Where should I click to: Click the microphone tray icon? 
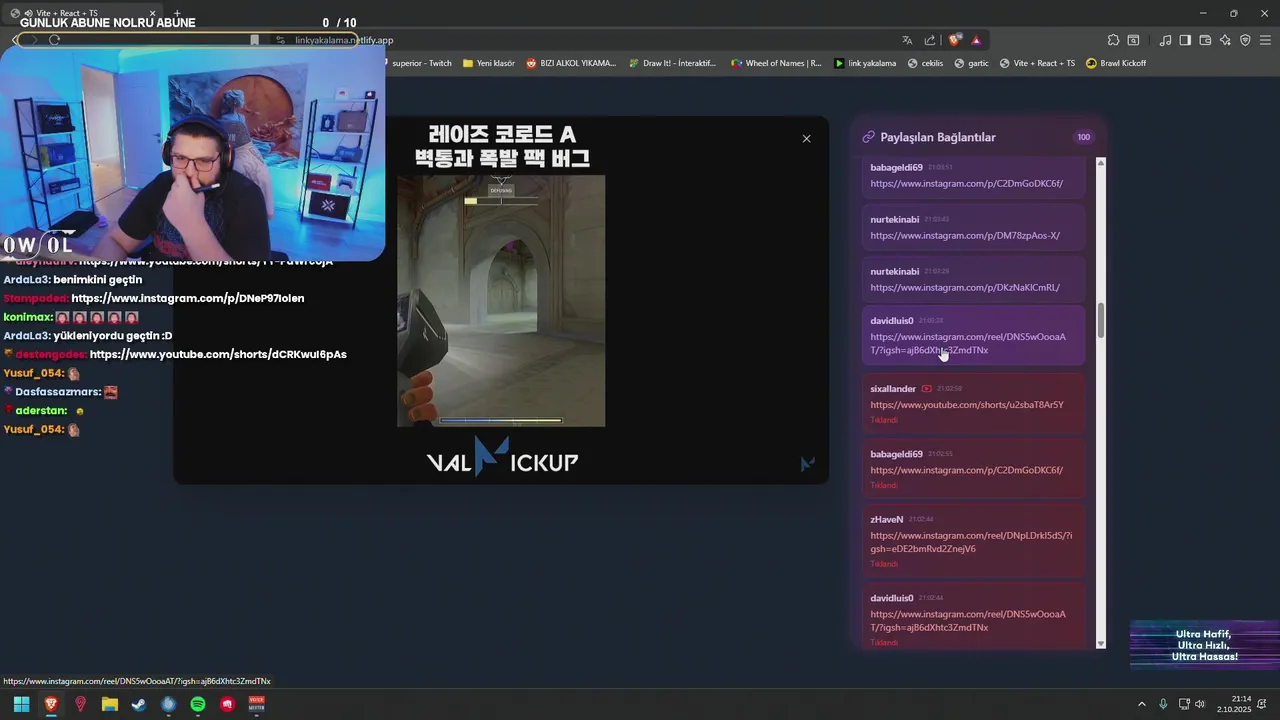click(1163, 704)
